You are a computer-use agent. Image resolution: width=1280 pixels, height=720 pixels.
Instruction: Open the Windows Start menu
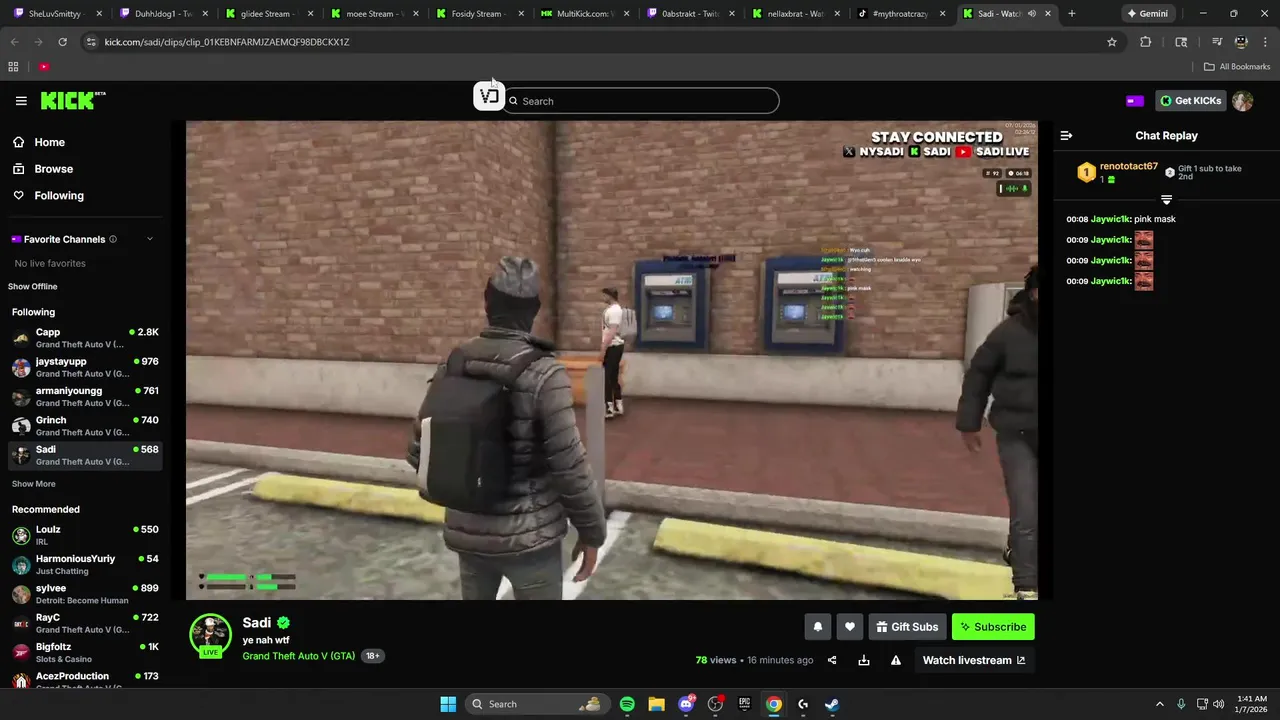448,704
